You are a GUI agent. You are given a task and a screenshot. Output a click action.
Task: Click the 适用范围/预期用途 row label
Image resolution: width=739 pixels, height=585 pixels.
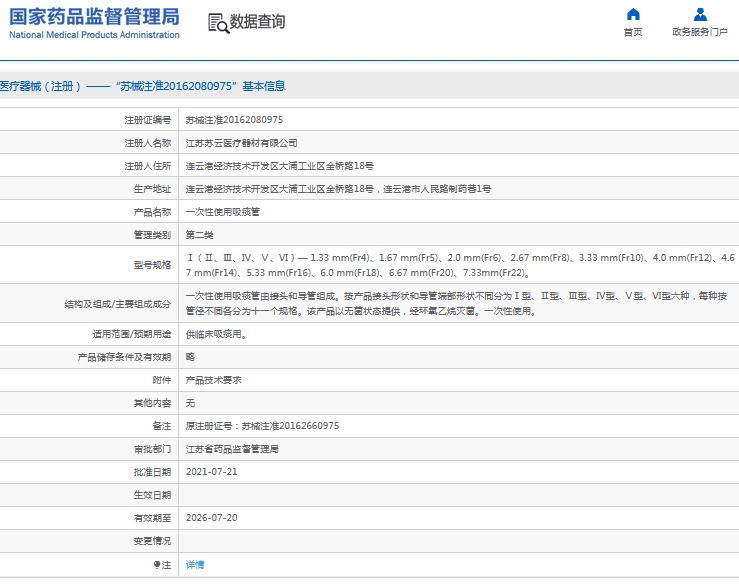[x=131, y=334]
